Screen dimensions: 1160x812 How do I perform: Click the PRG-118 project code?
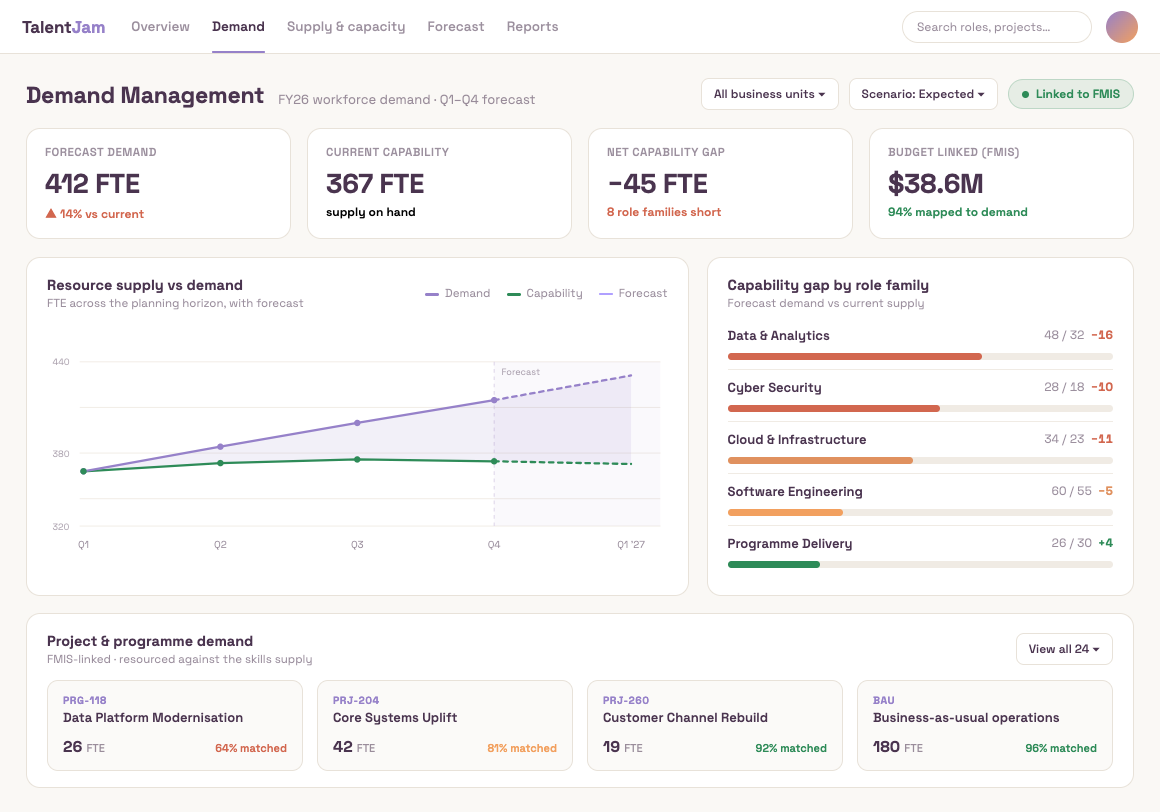coord(84,700)
